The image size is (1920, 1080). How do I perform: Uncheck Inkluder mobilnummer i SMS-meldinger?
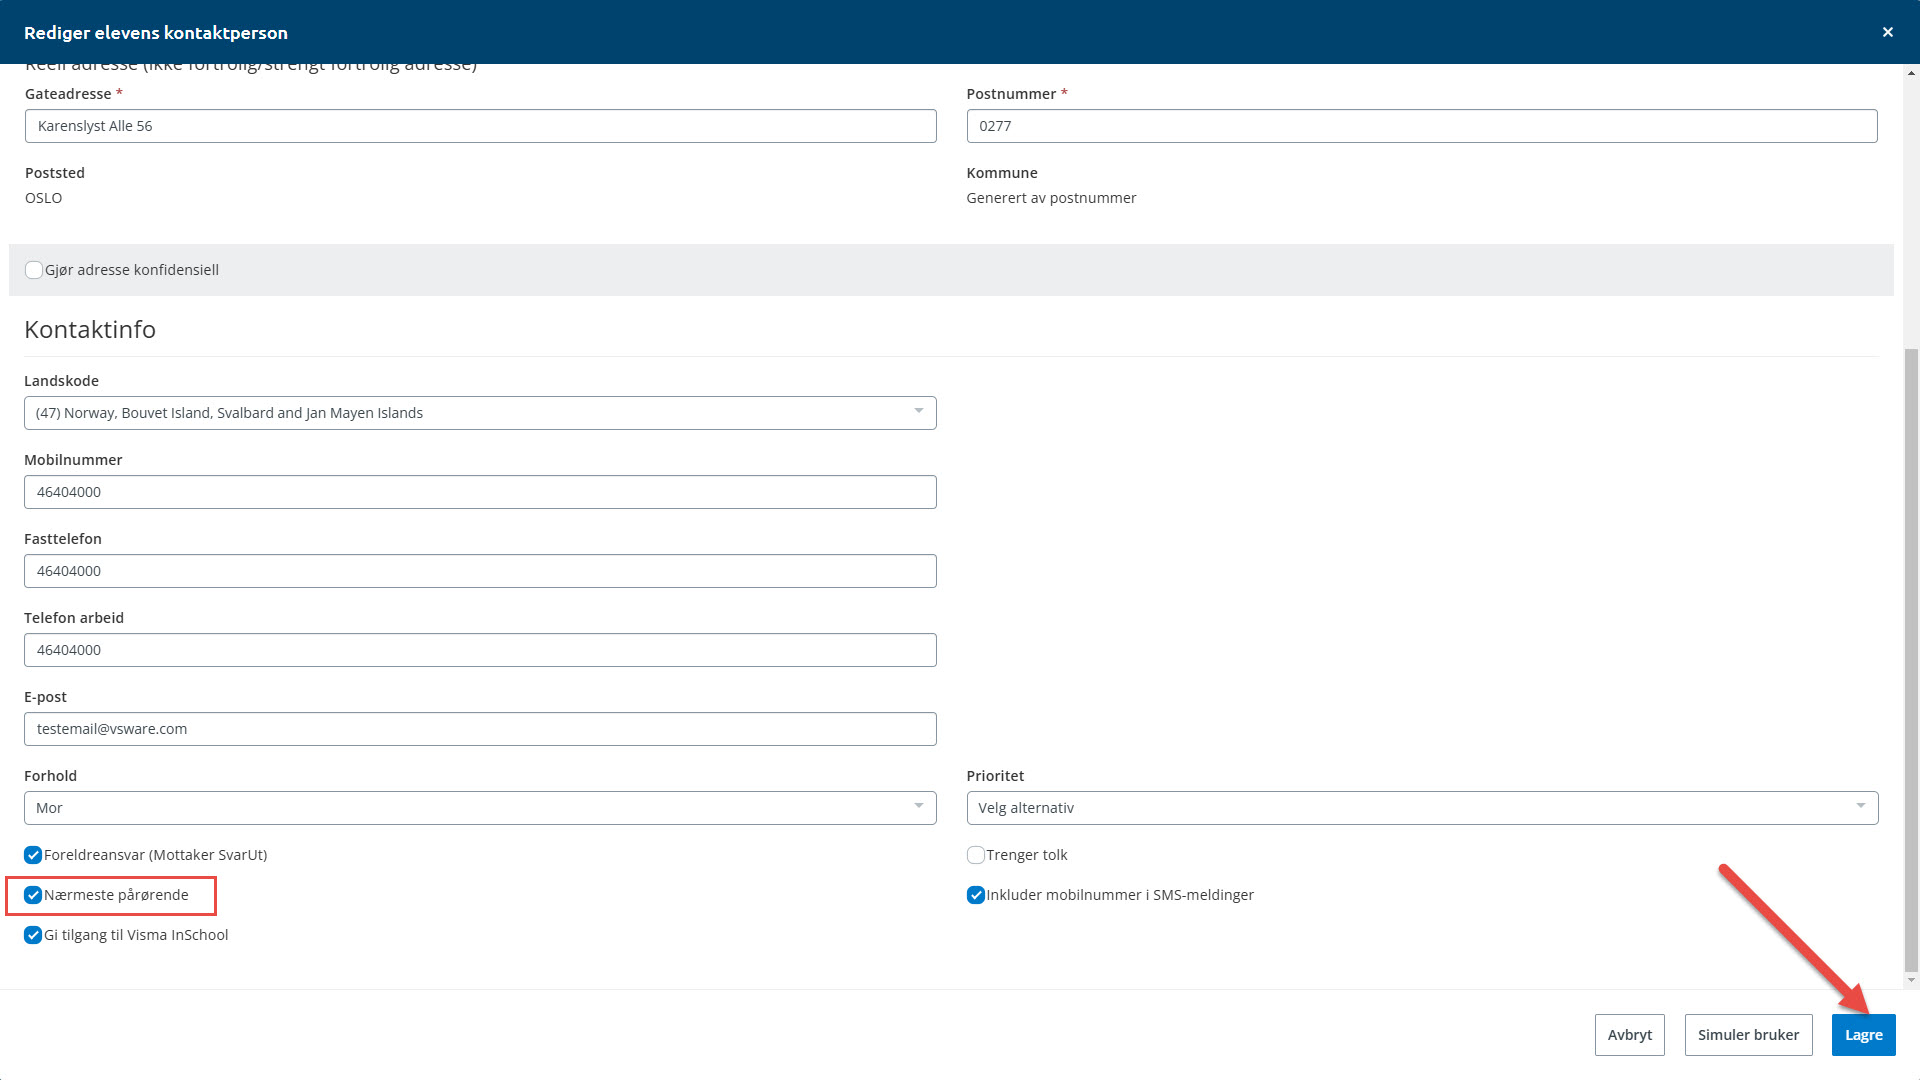pyautogui.click(x=975, y=895)
